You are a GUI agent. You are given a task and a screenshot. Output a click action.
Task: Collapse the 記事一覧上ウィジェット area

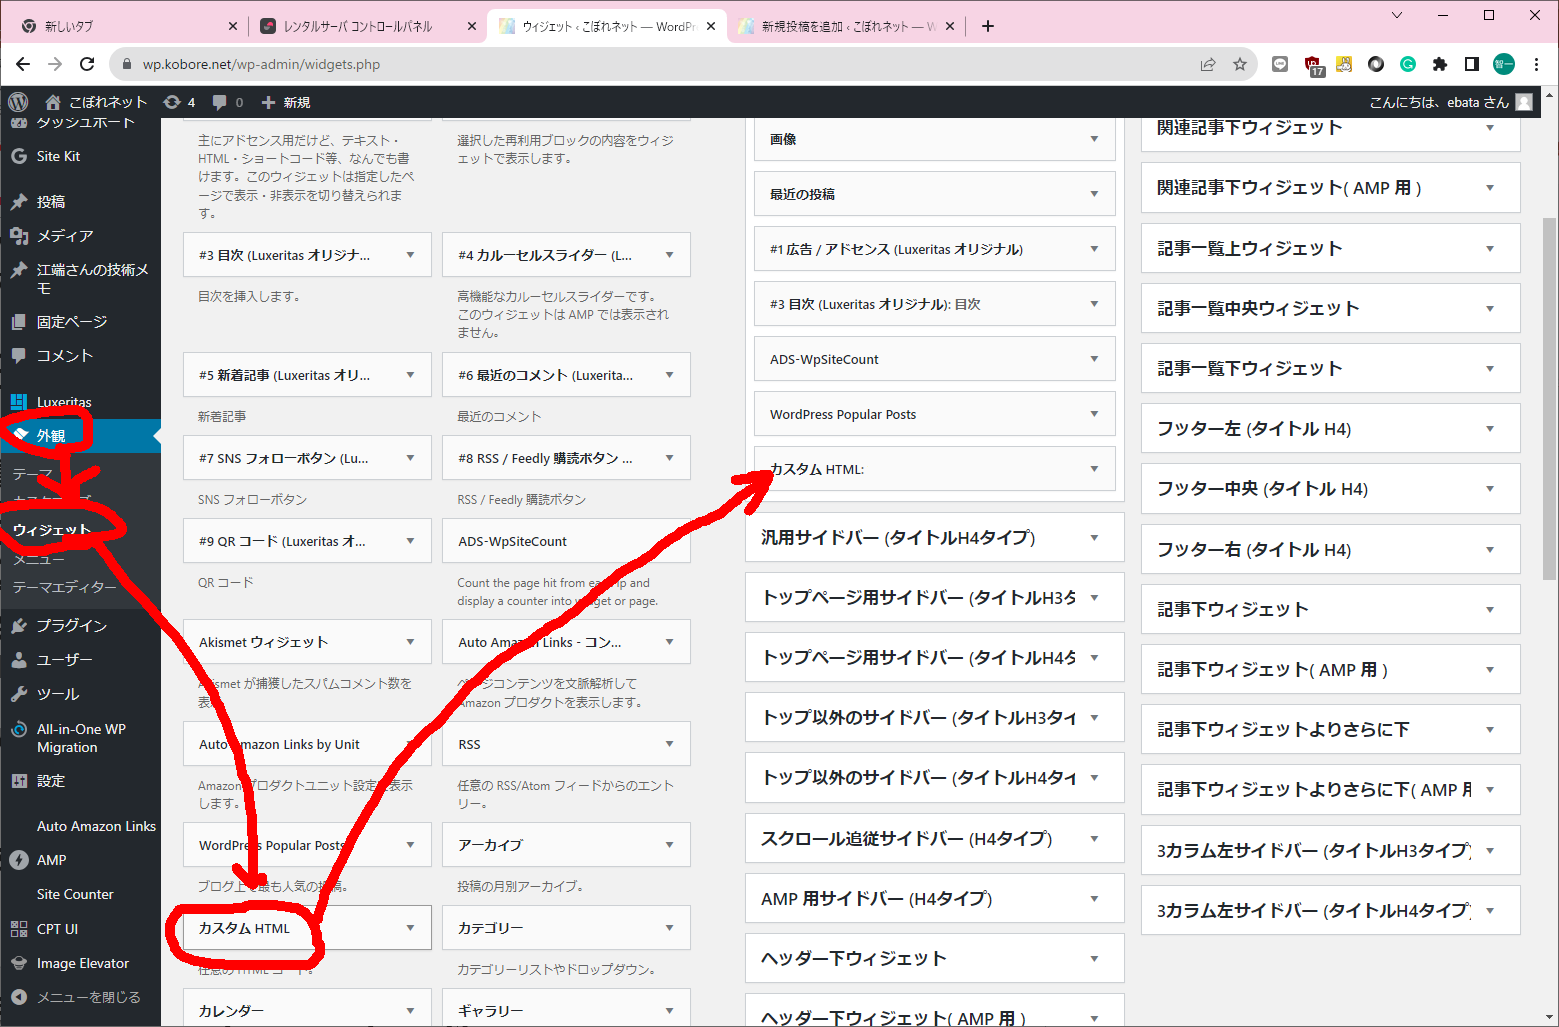tap(1490, 249)
